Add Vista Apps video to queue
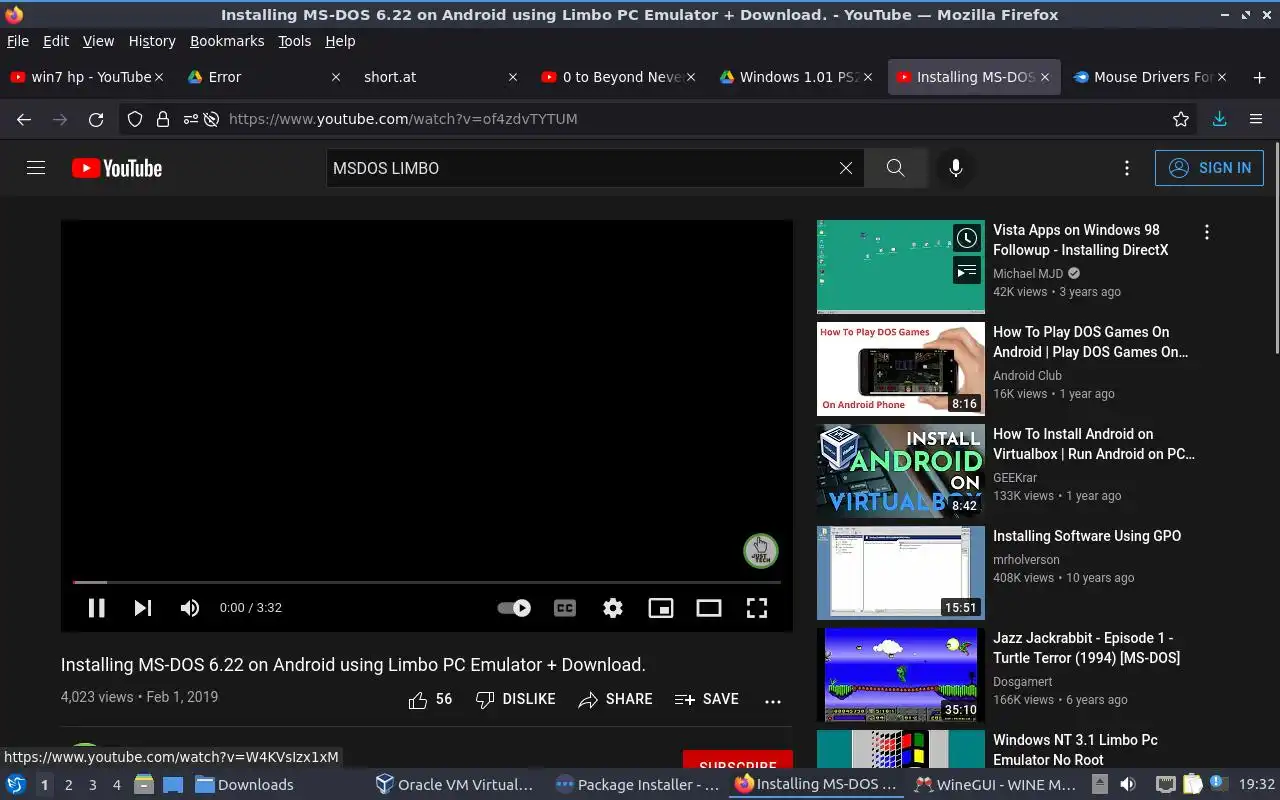The image size is (1280, 800). (966, 271)
